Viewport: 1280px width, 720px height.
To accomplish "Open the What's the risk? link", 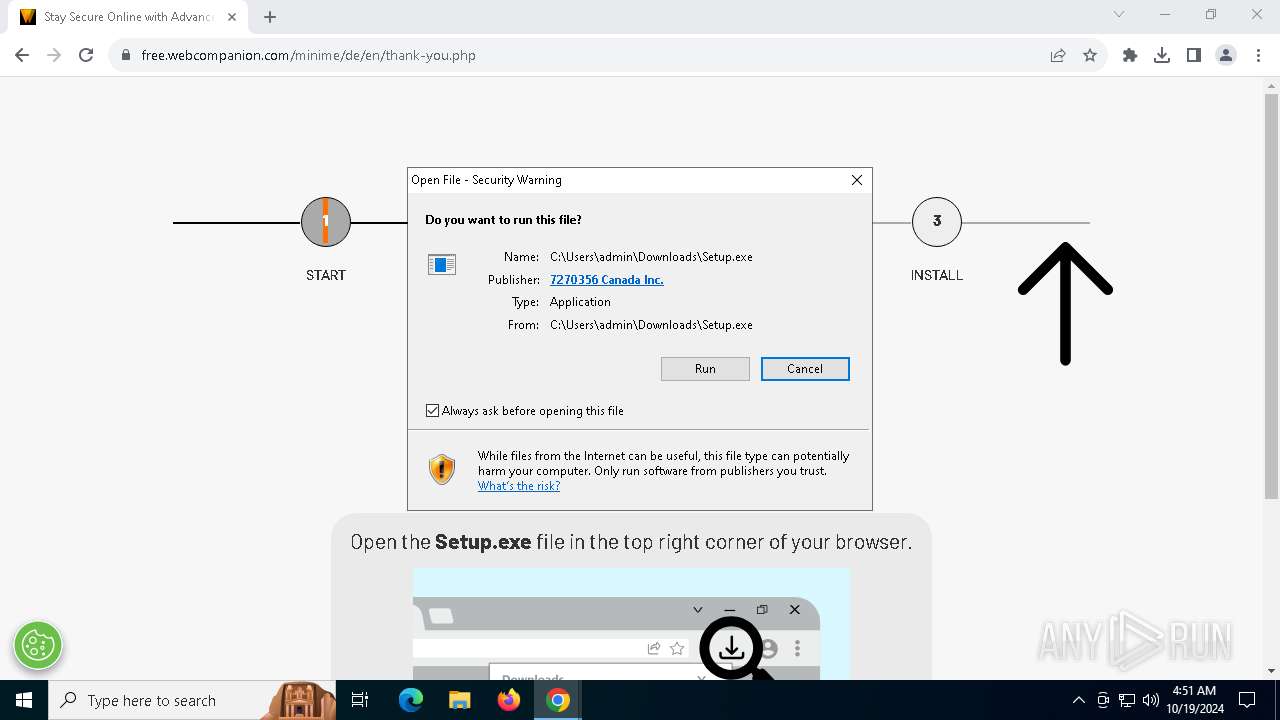I will [x=519, y=486].
